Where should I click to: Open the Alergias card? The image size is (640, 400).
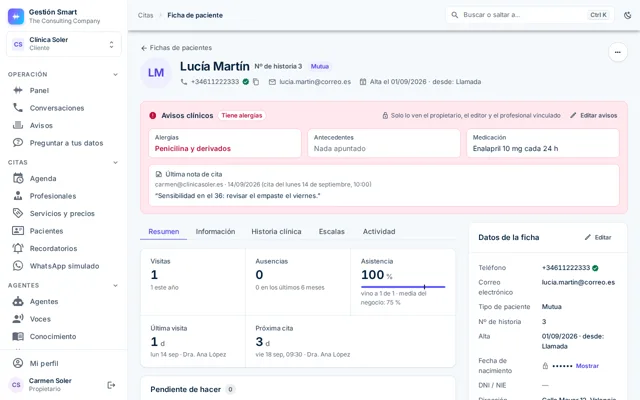pyautogui.click(x=225, y=143)
